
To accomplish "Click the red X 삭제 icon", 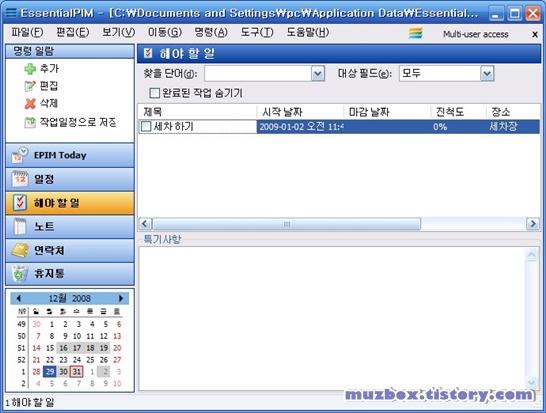I will (30, 103).
